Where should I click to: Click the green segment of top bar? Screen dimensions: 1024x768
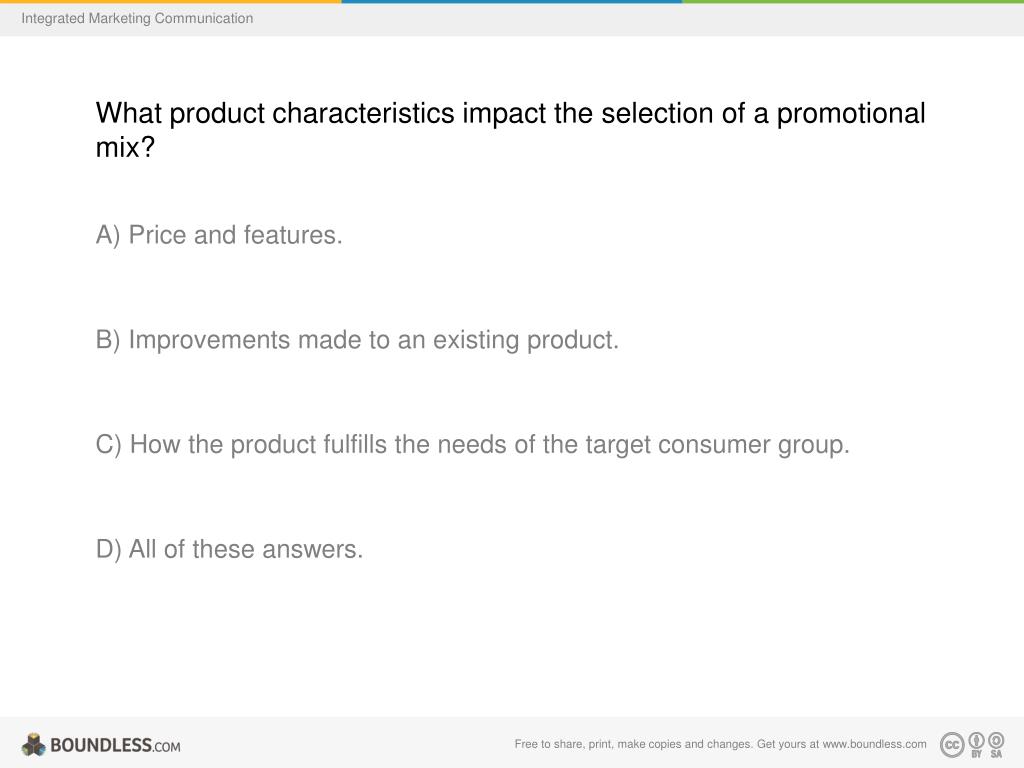[x=853, y=1]
